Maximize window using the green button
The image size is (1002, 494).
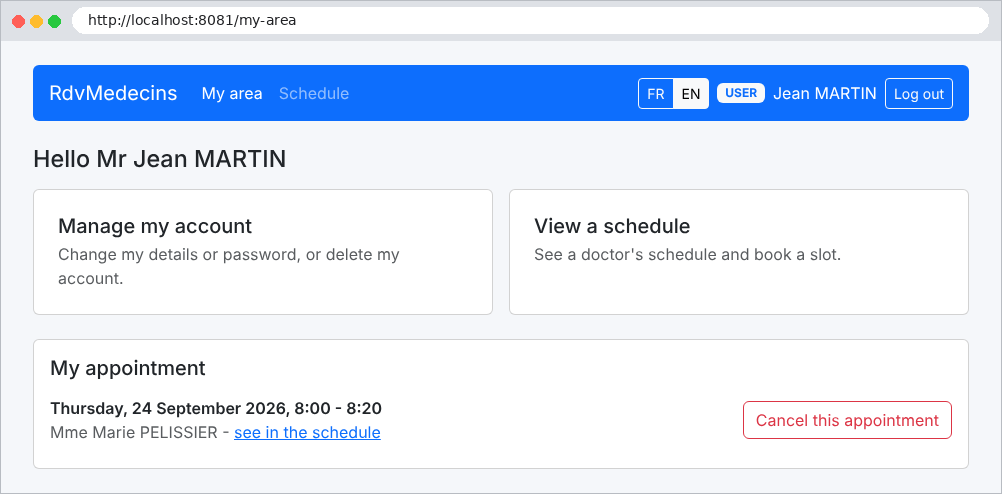(54, 21)
